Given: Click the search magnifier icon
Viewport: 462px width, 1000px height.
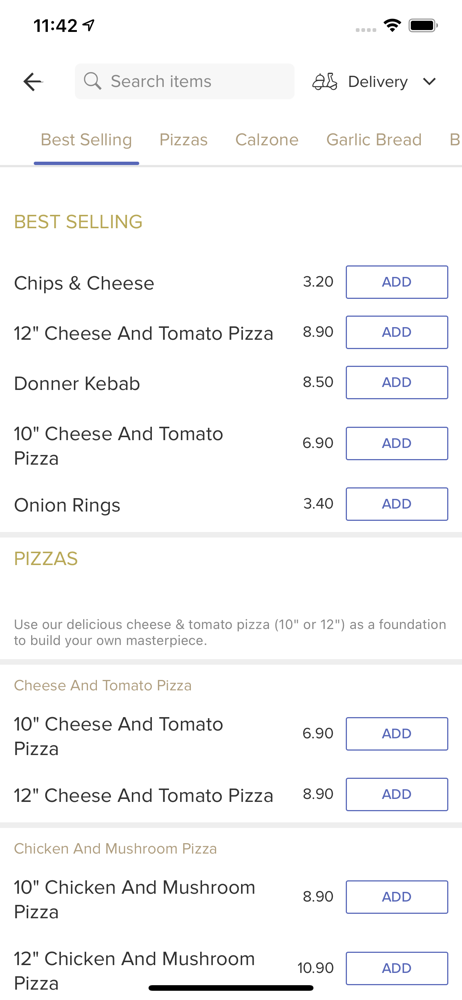Looking at the screenshot, I should (93, 81).
